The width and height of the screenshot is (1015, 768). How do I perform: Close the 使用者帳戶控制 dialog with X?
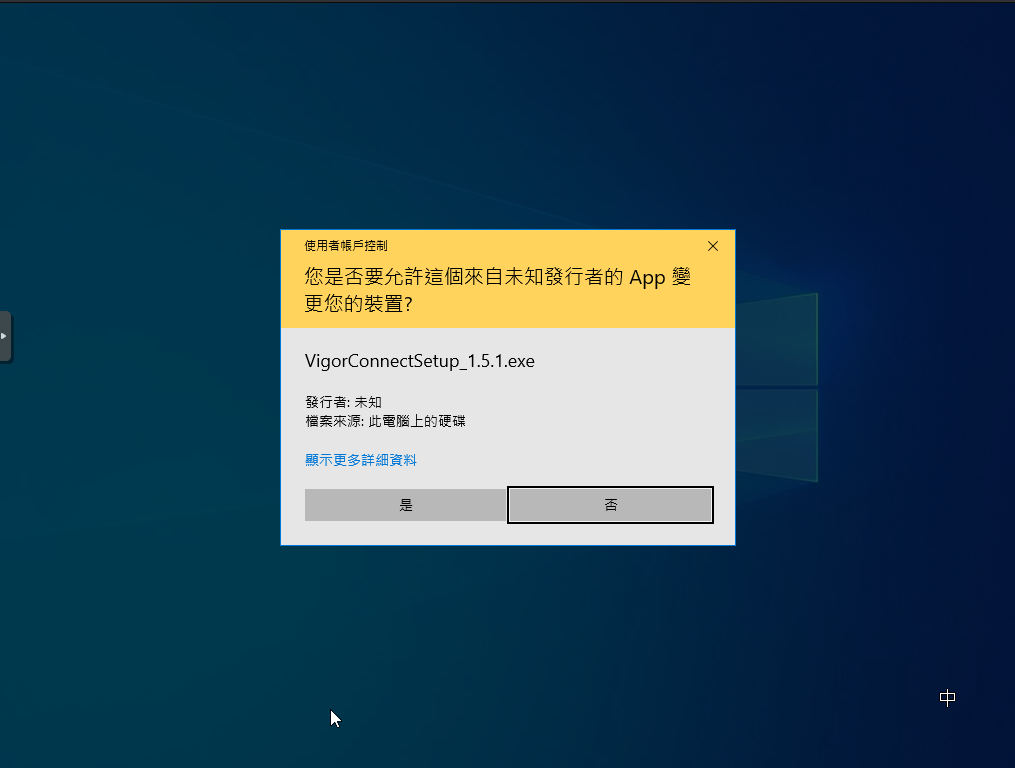click(713, 246)
